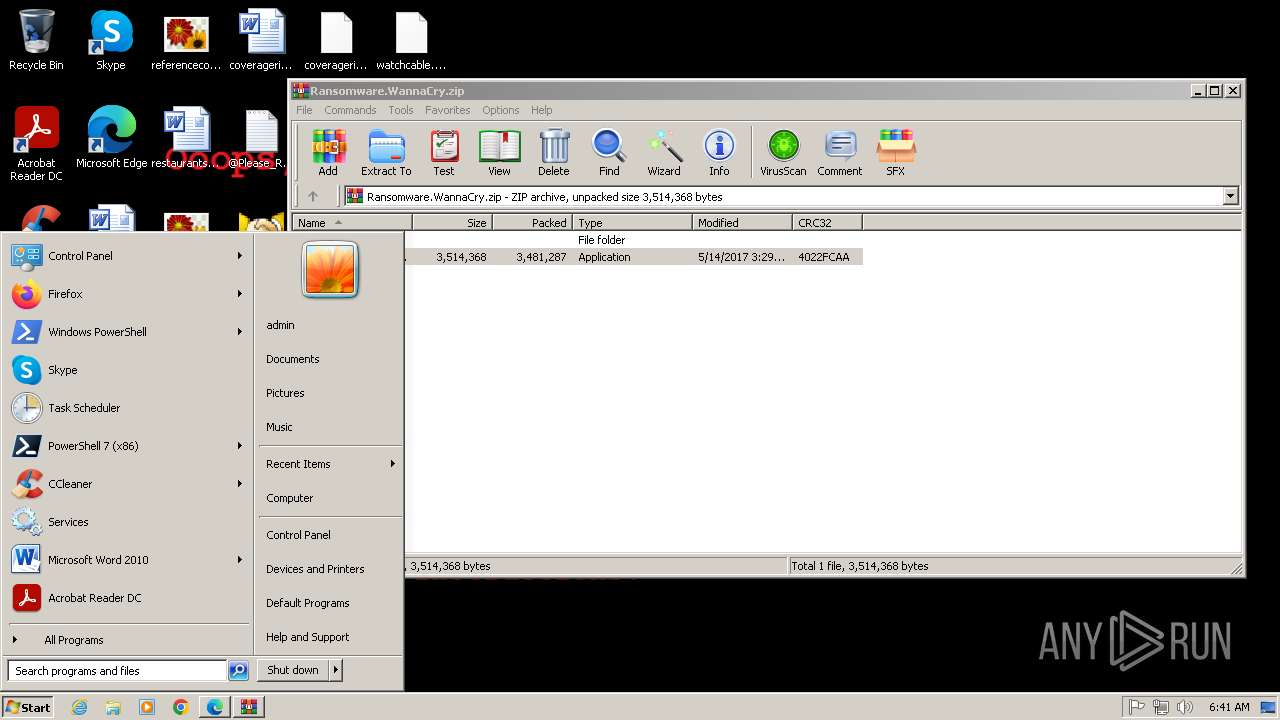Click the View file icon
Screen dimensions: 1280x720
pyautogui.click(x=499, y=153)
